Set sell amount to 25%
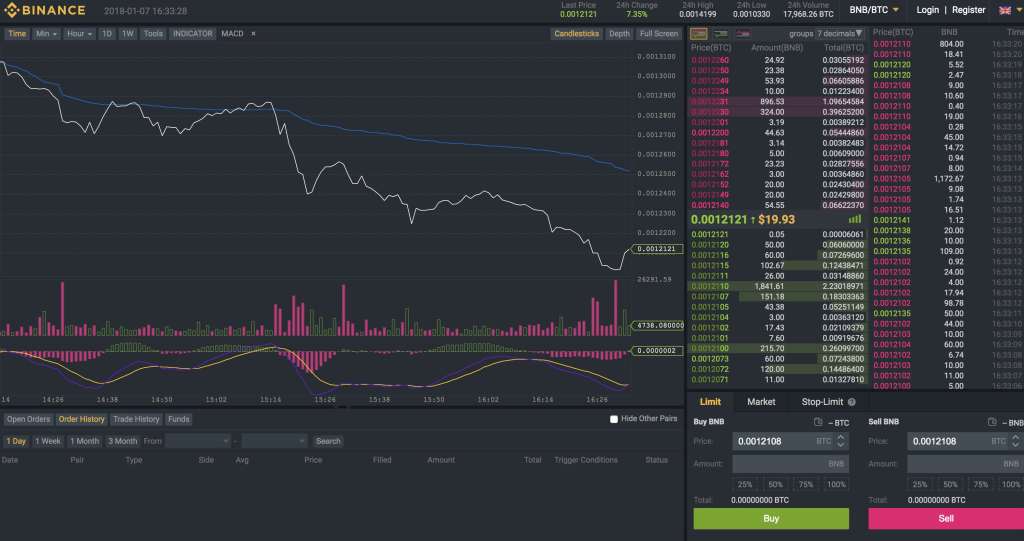Image resolution: width=1024 pixels, height=541 pixels. (920, 484)
